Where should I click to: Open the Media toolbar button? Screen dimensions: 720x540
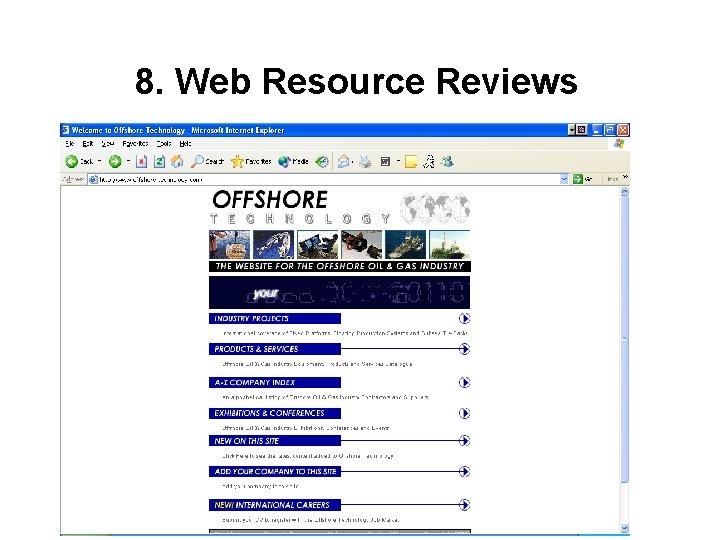tap(293, 162)
